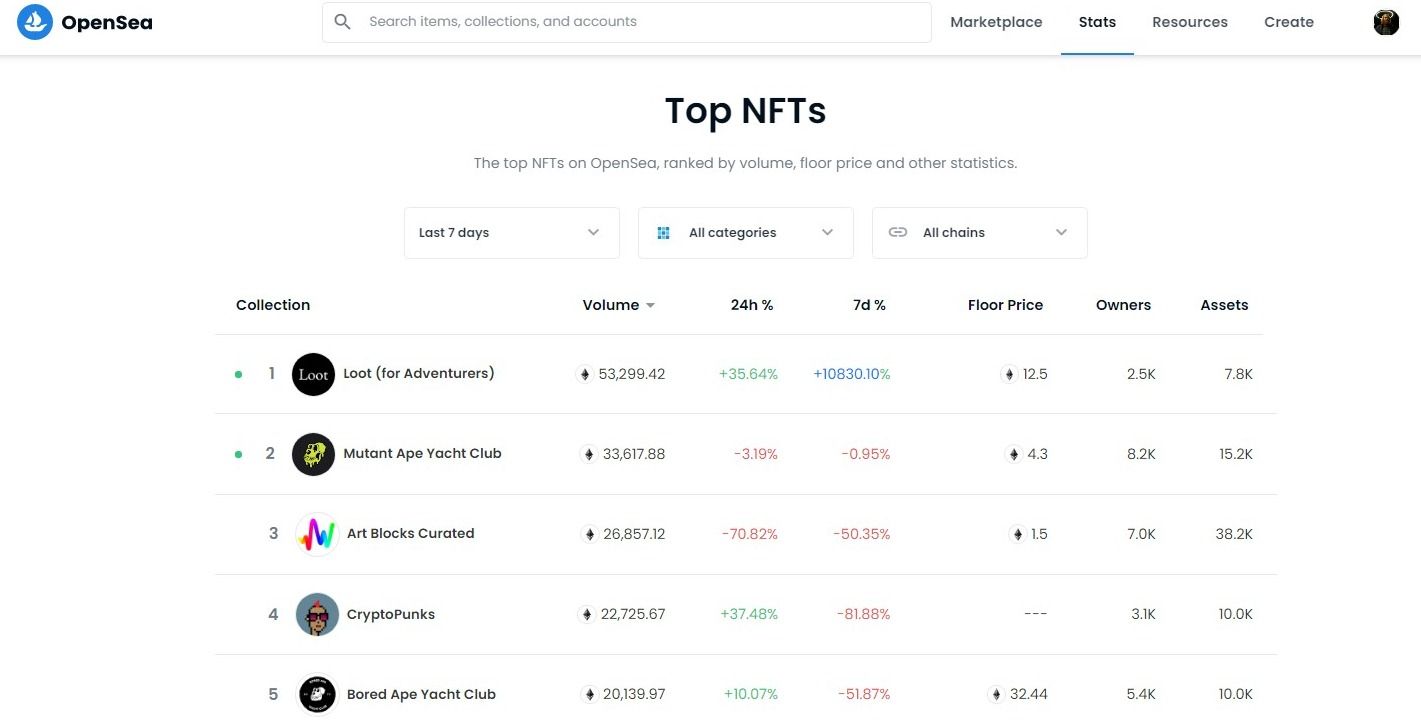Click the CryptoPunks avatar image
The image size is (1421, 728).
click(317, 614)
